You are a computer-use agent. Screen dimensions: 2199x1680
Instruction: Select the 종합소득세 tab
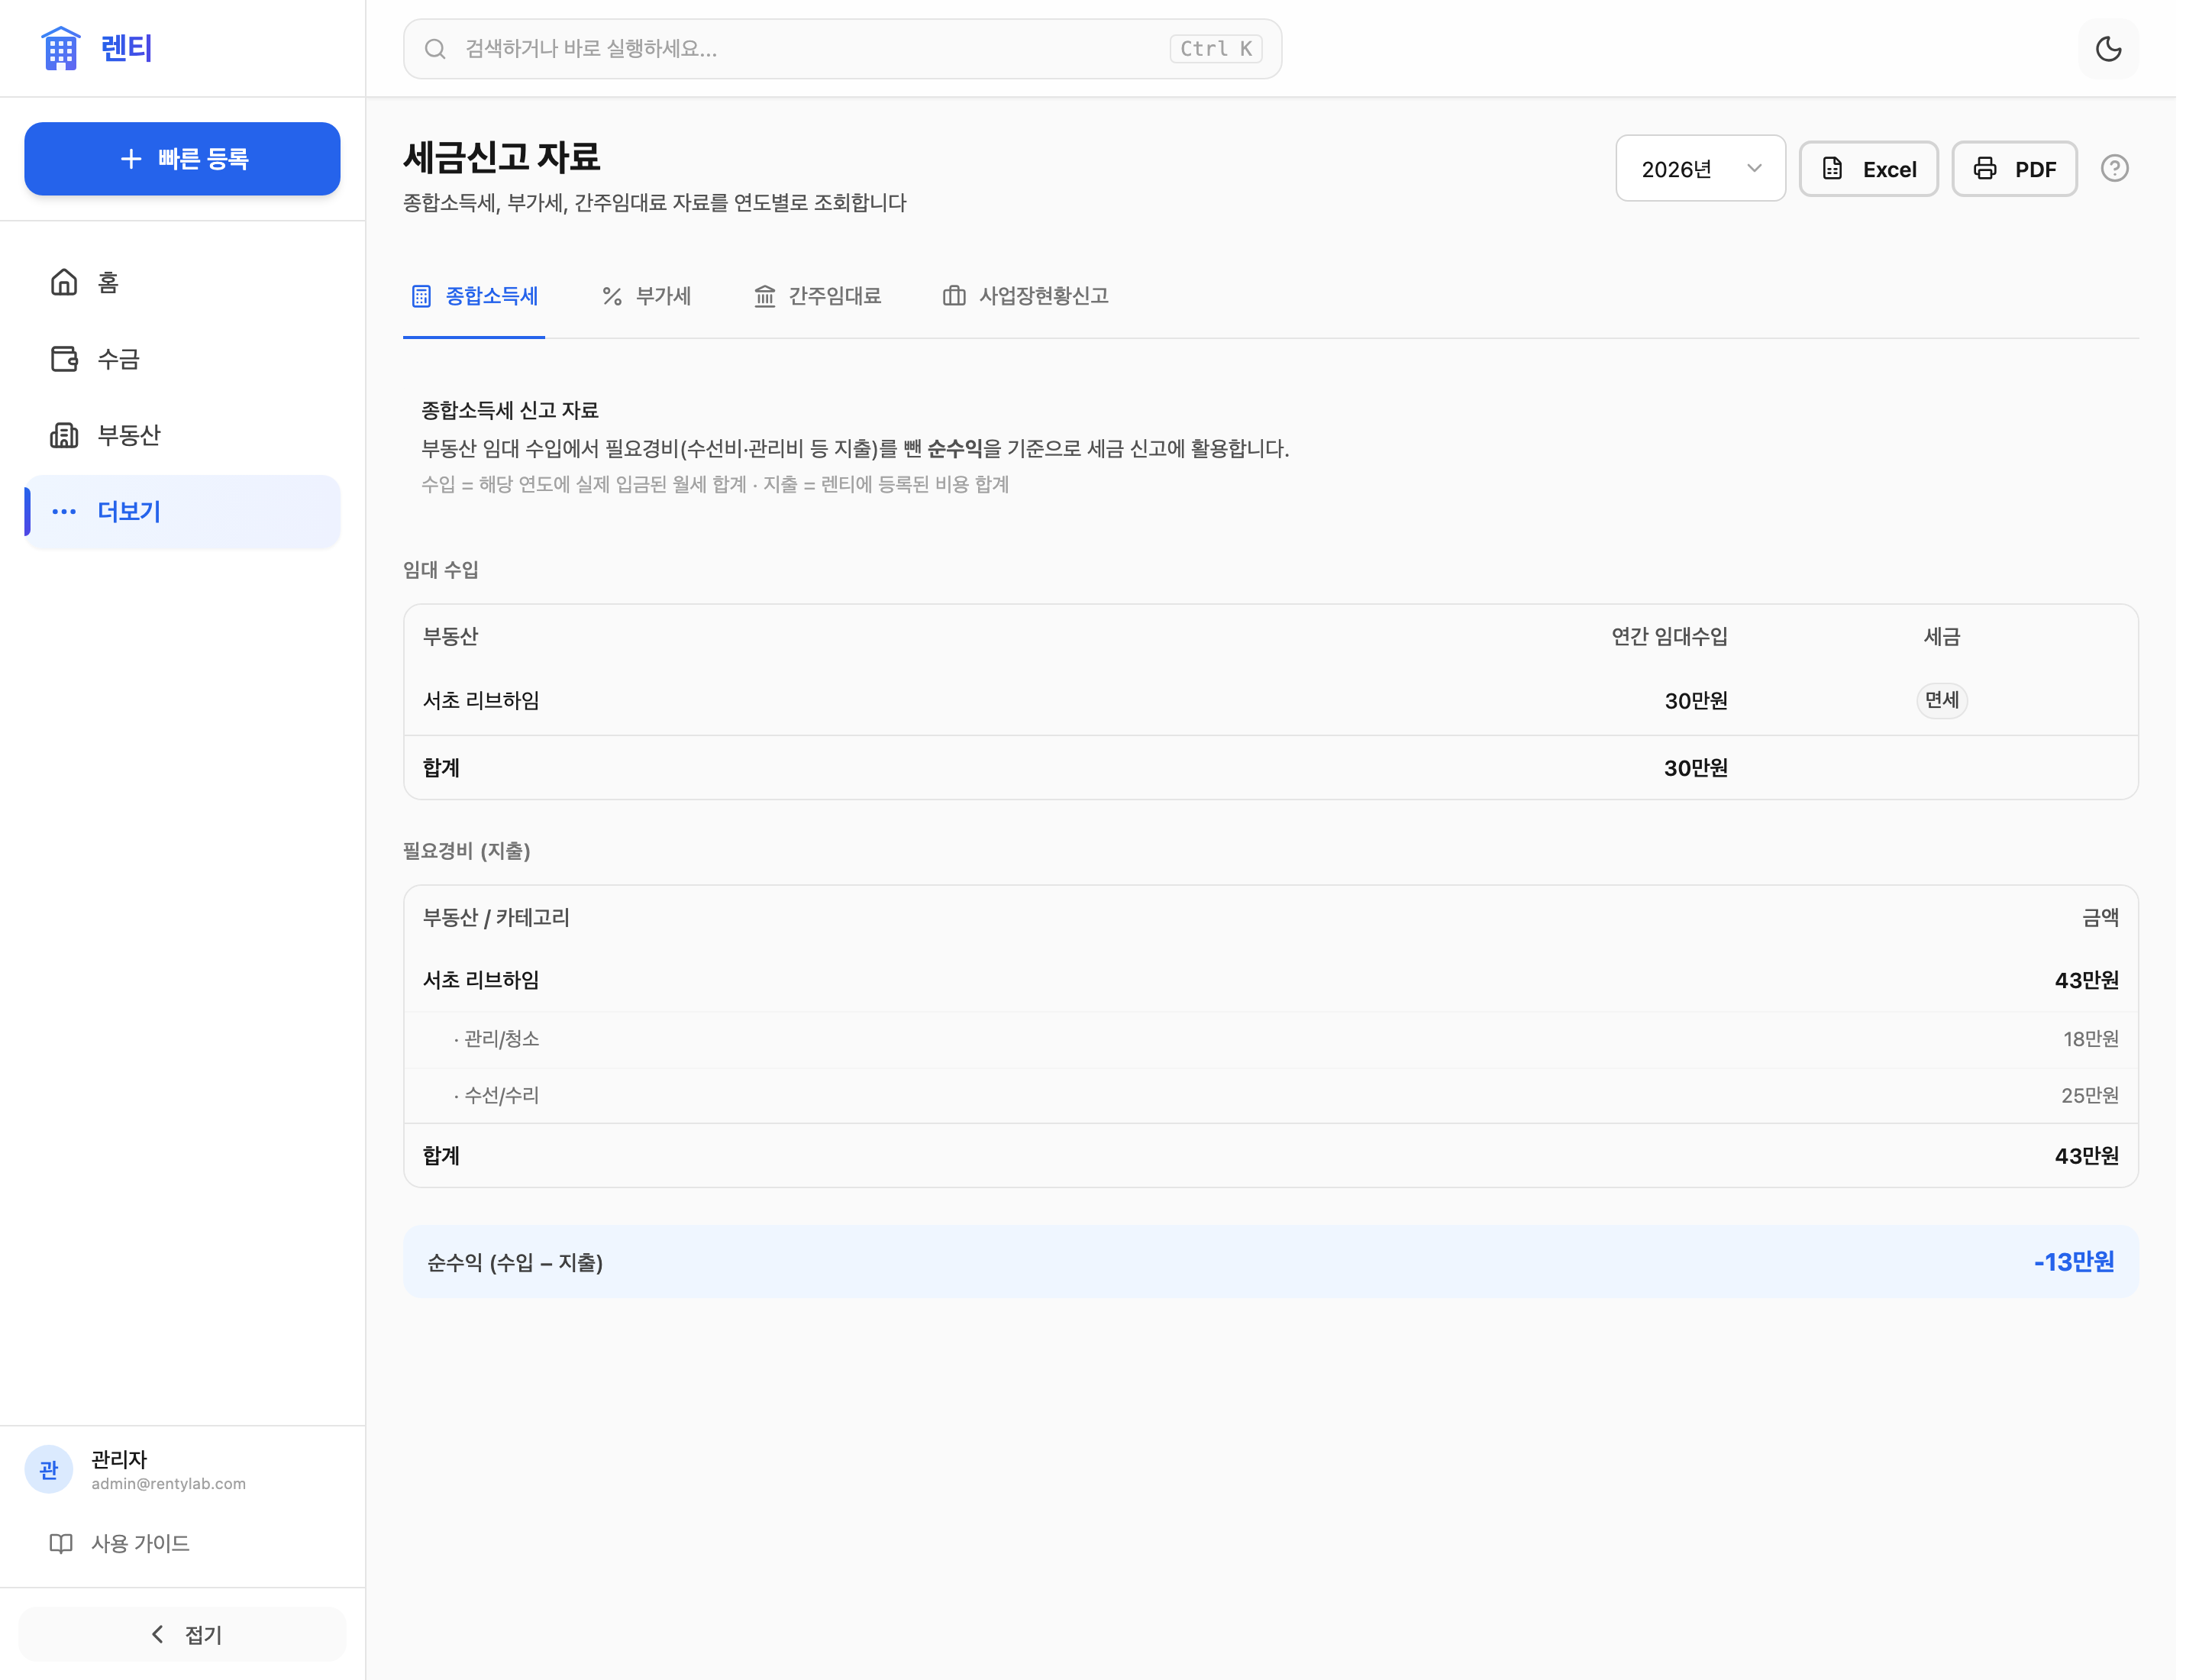pyautogui.click(x=474, y=296)
